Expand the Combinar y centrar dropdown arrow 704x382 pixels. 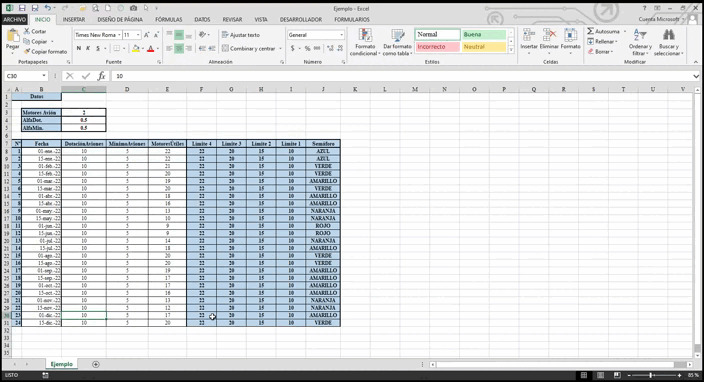280,48
